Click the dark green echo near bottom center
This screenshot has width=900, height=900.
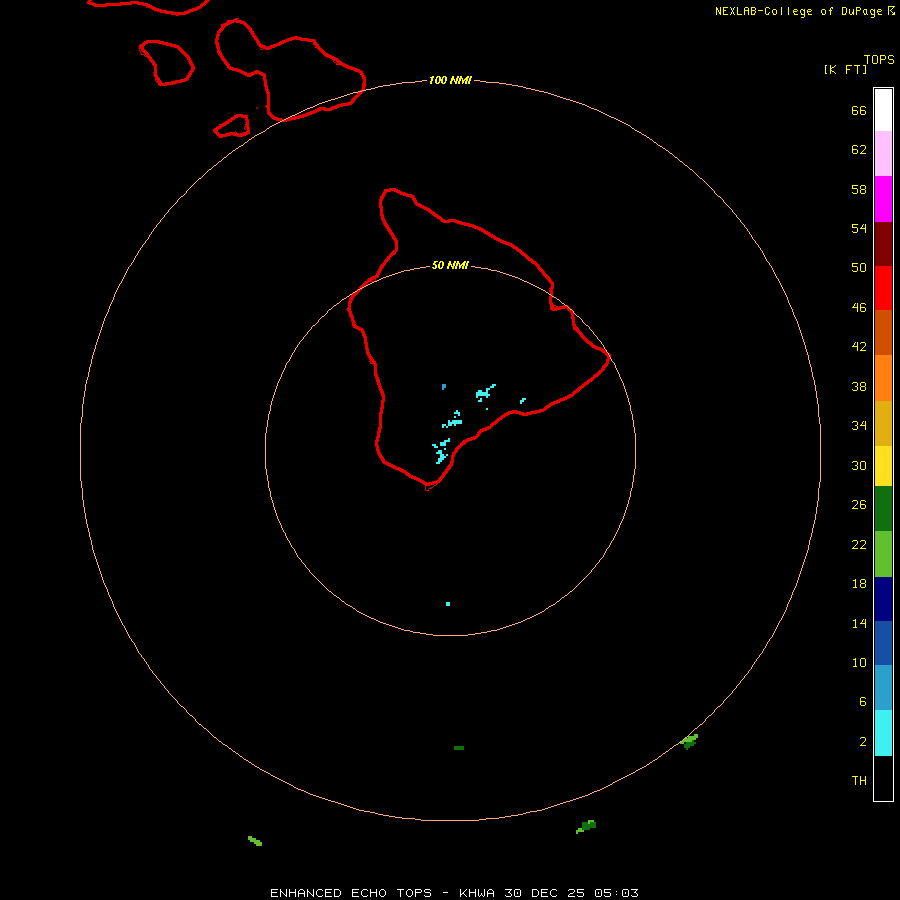pos(459,748)
